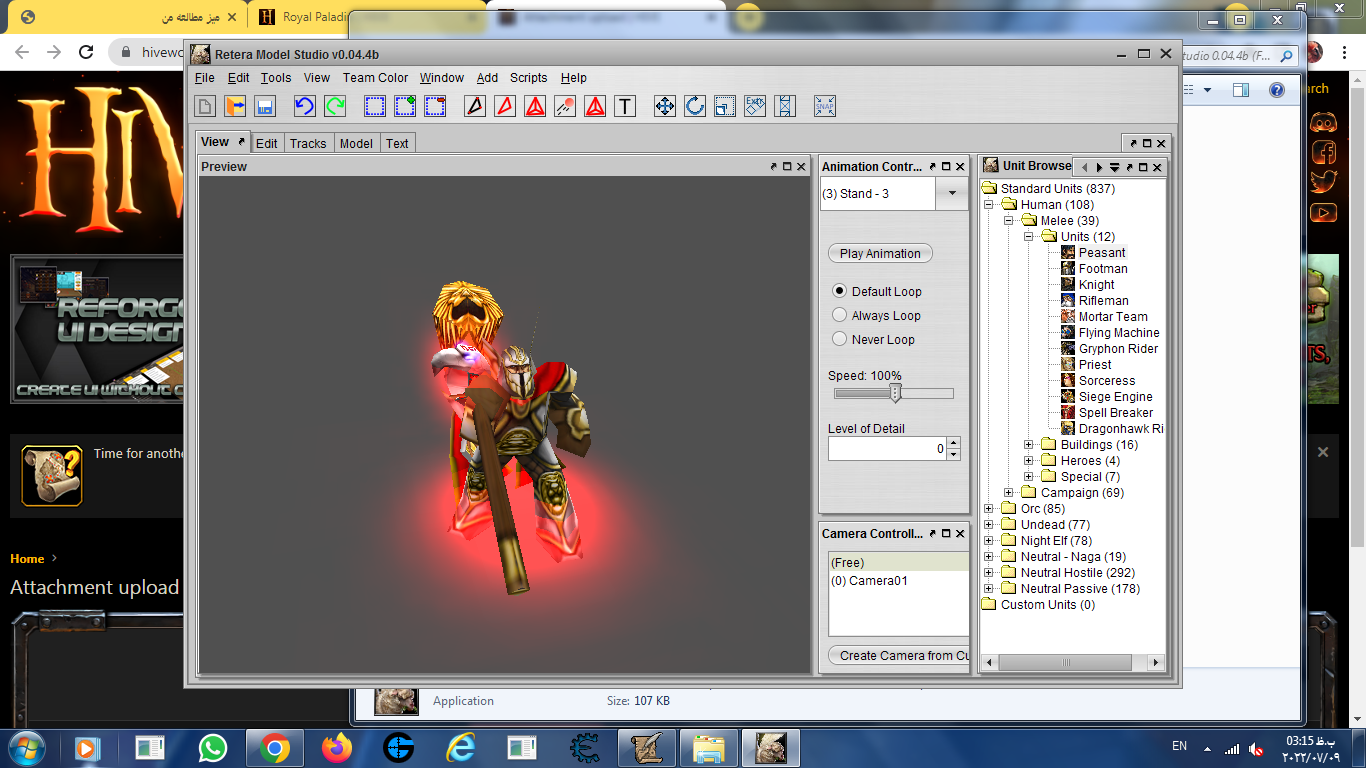
Task: Click Create Camera from Current View button
Action: pyautogui.click(x=899, y=656)
